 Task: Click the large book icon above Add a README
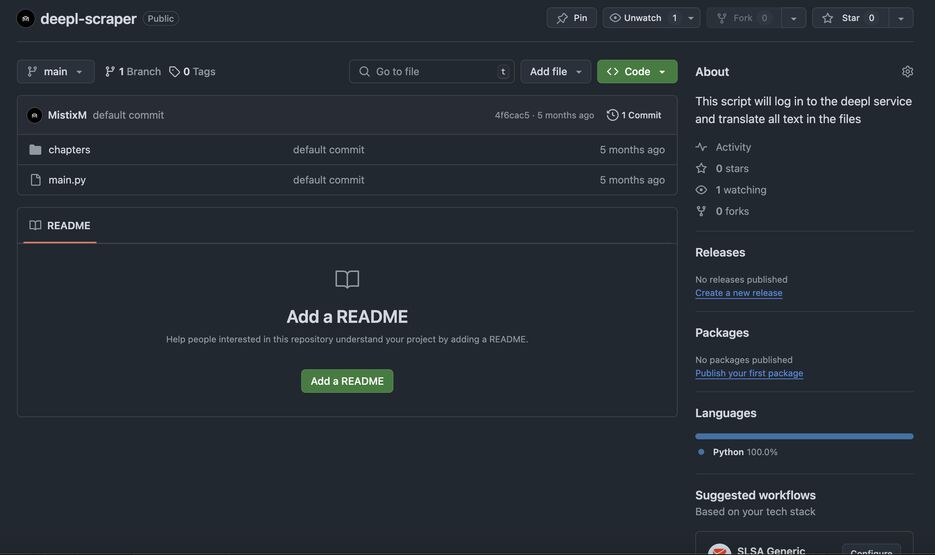click(x=347, y=279)
